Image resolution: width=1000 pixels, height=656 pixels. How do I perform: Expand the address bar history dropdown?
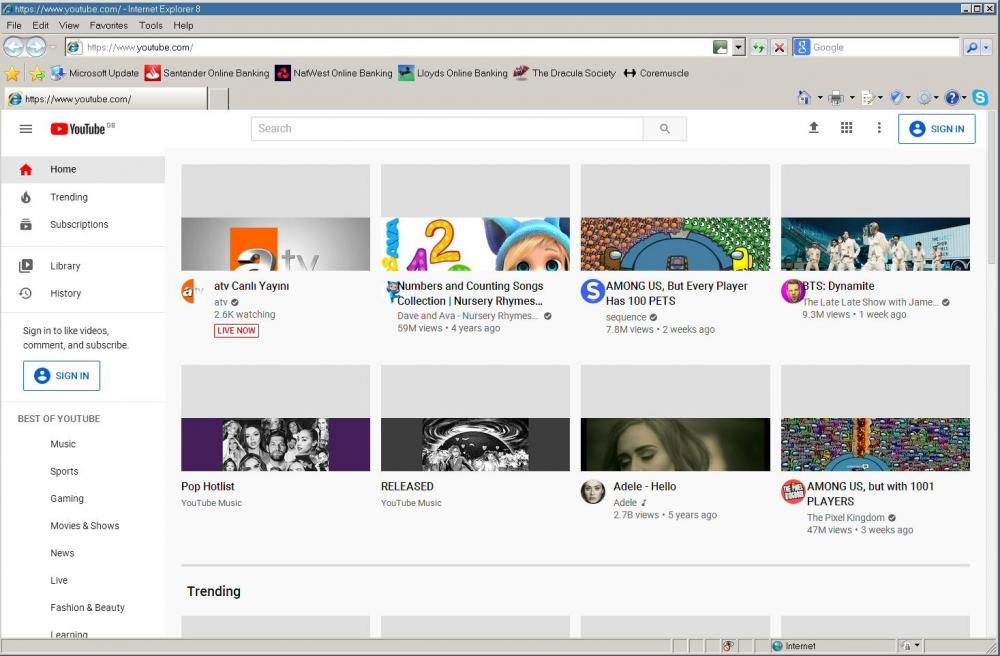739,48
